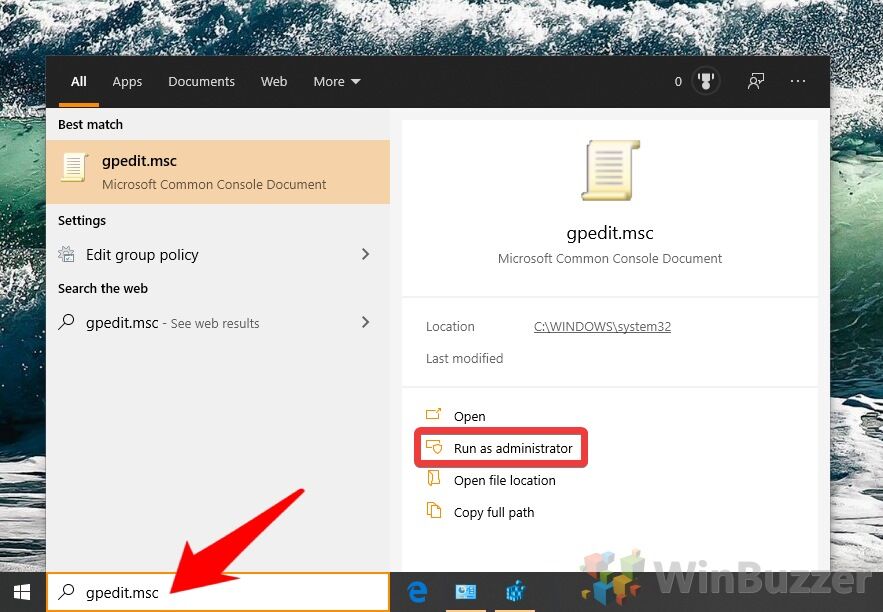The width and height of the screenshot is (883, 612).
Task: Click the Open file location folder icon
Action: click(x=434, y=479)
